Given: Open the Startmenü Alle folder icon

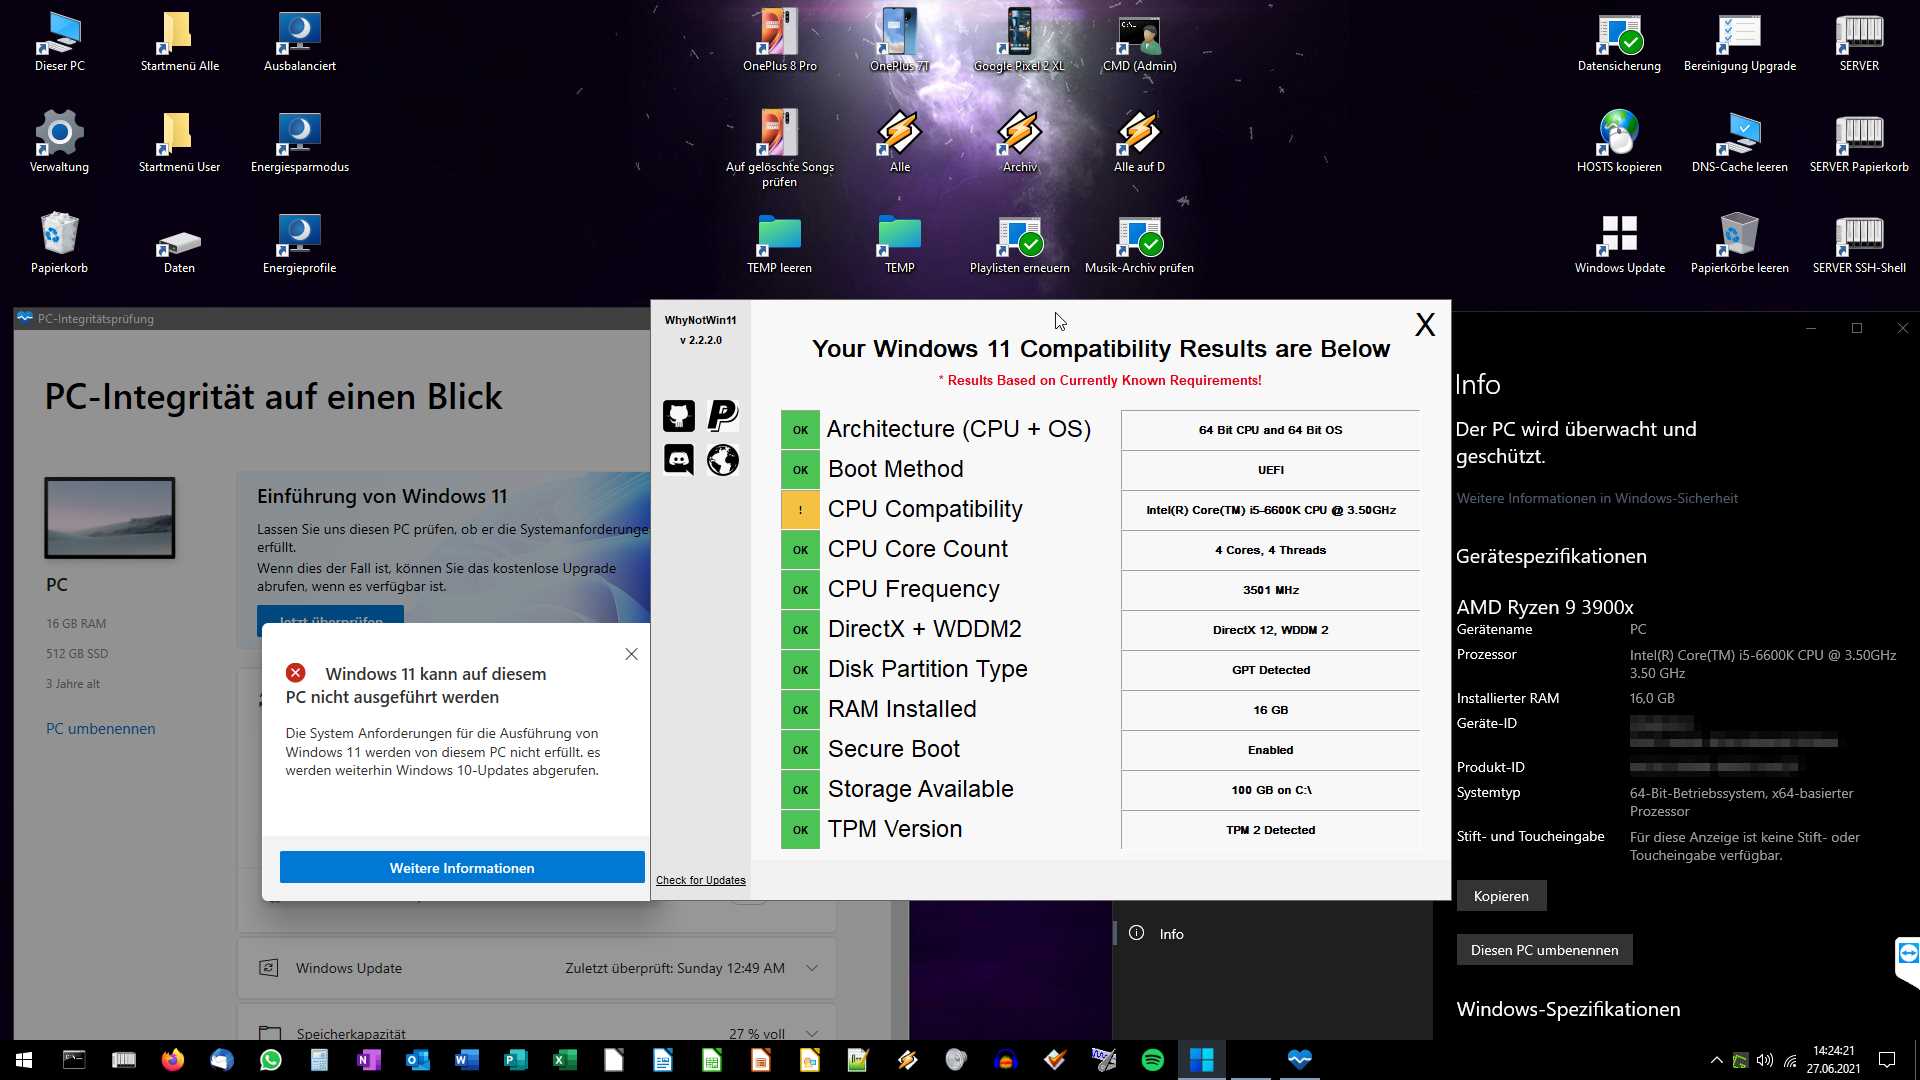Looking at the screenshot, I should pyautogui.click(x=180, y=43).
